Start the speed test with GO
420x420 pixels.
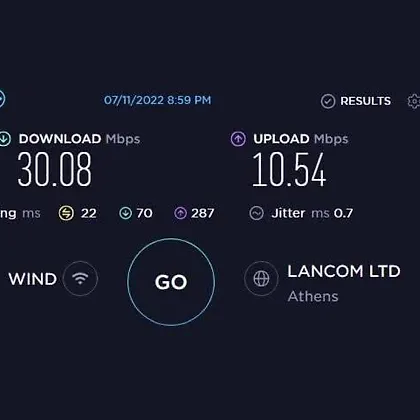(x=171, y=282)
